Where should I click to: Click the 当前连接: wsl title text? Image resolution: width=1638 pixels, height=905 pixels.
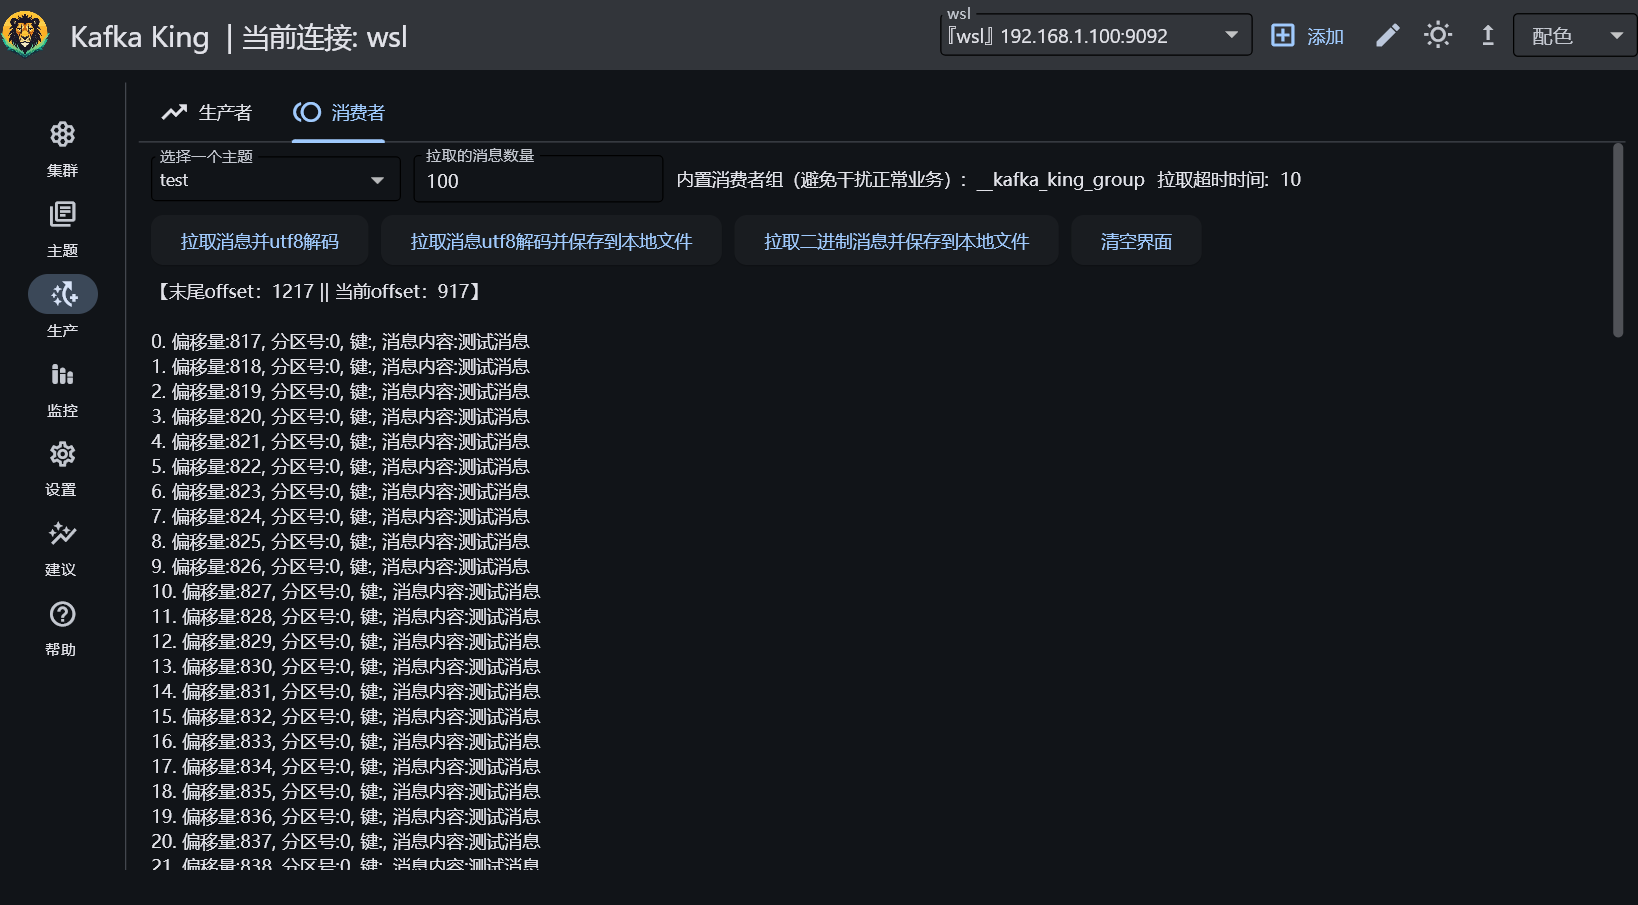325,38
